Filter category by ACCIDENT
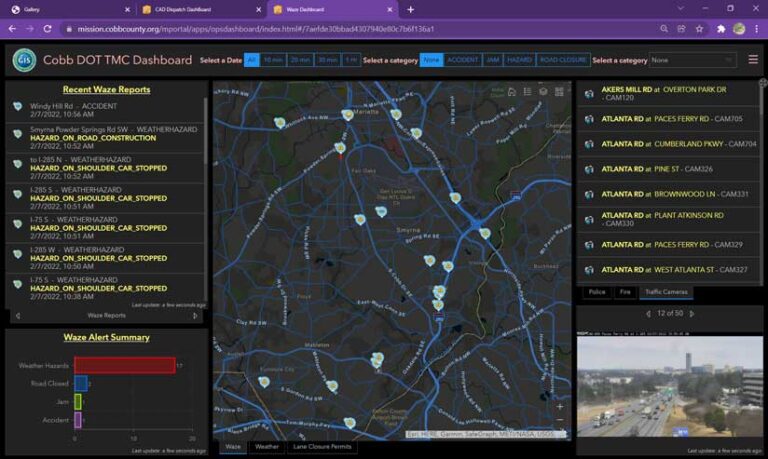Screen dimensions: 768x459 pyautogui.click(x=463, y=60)
